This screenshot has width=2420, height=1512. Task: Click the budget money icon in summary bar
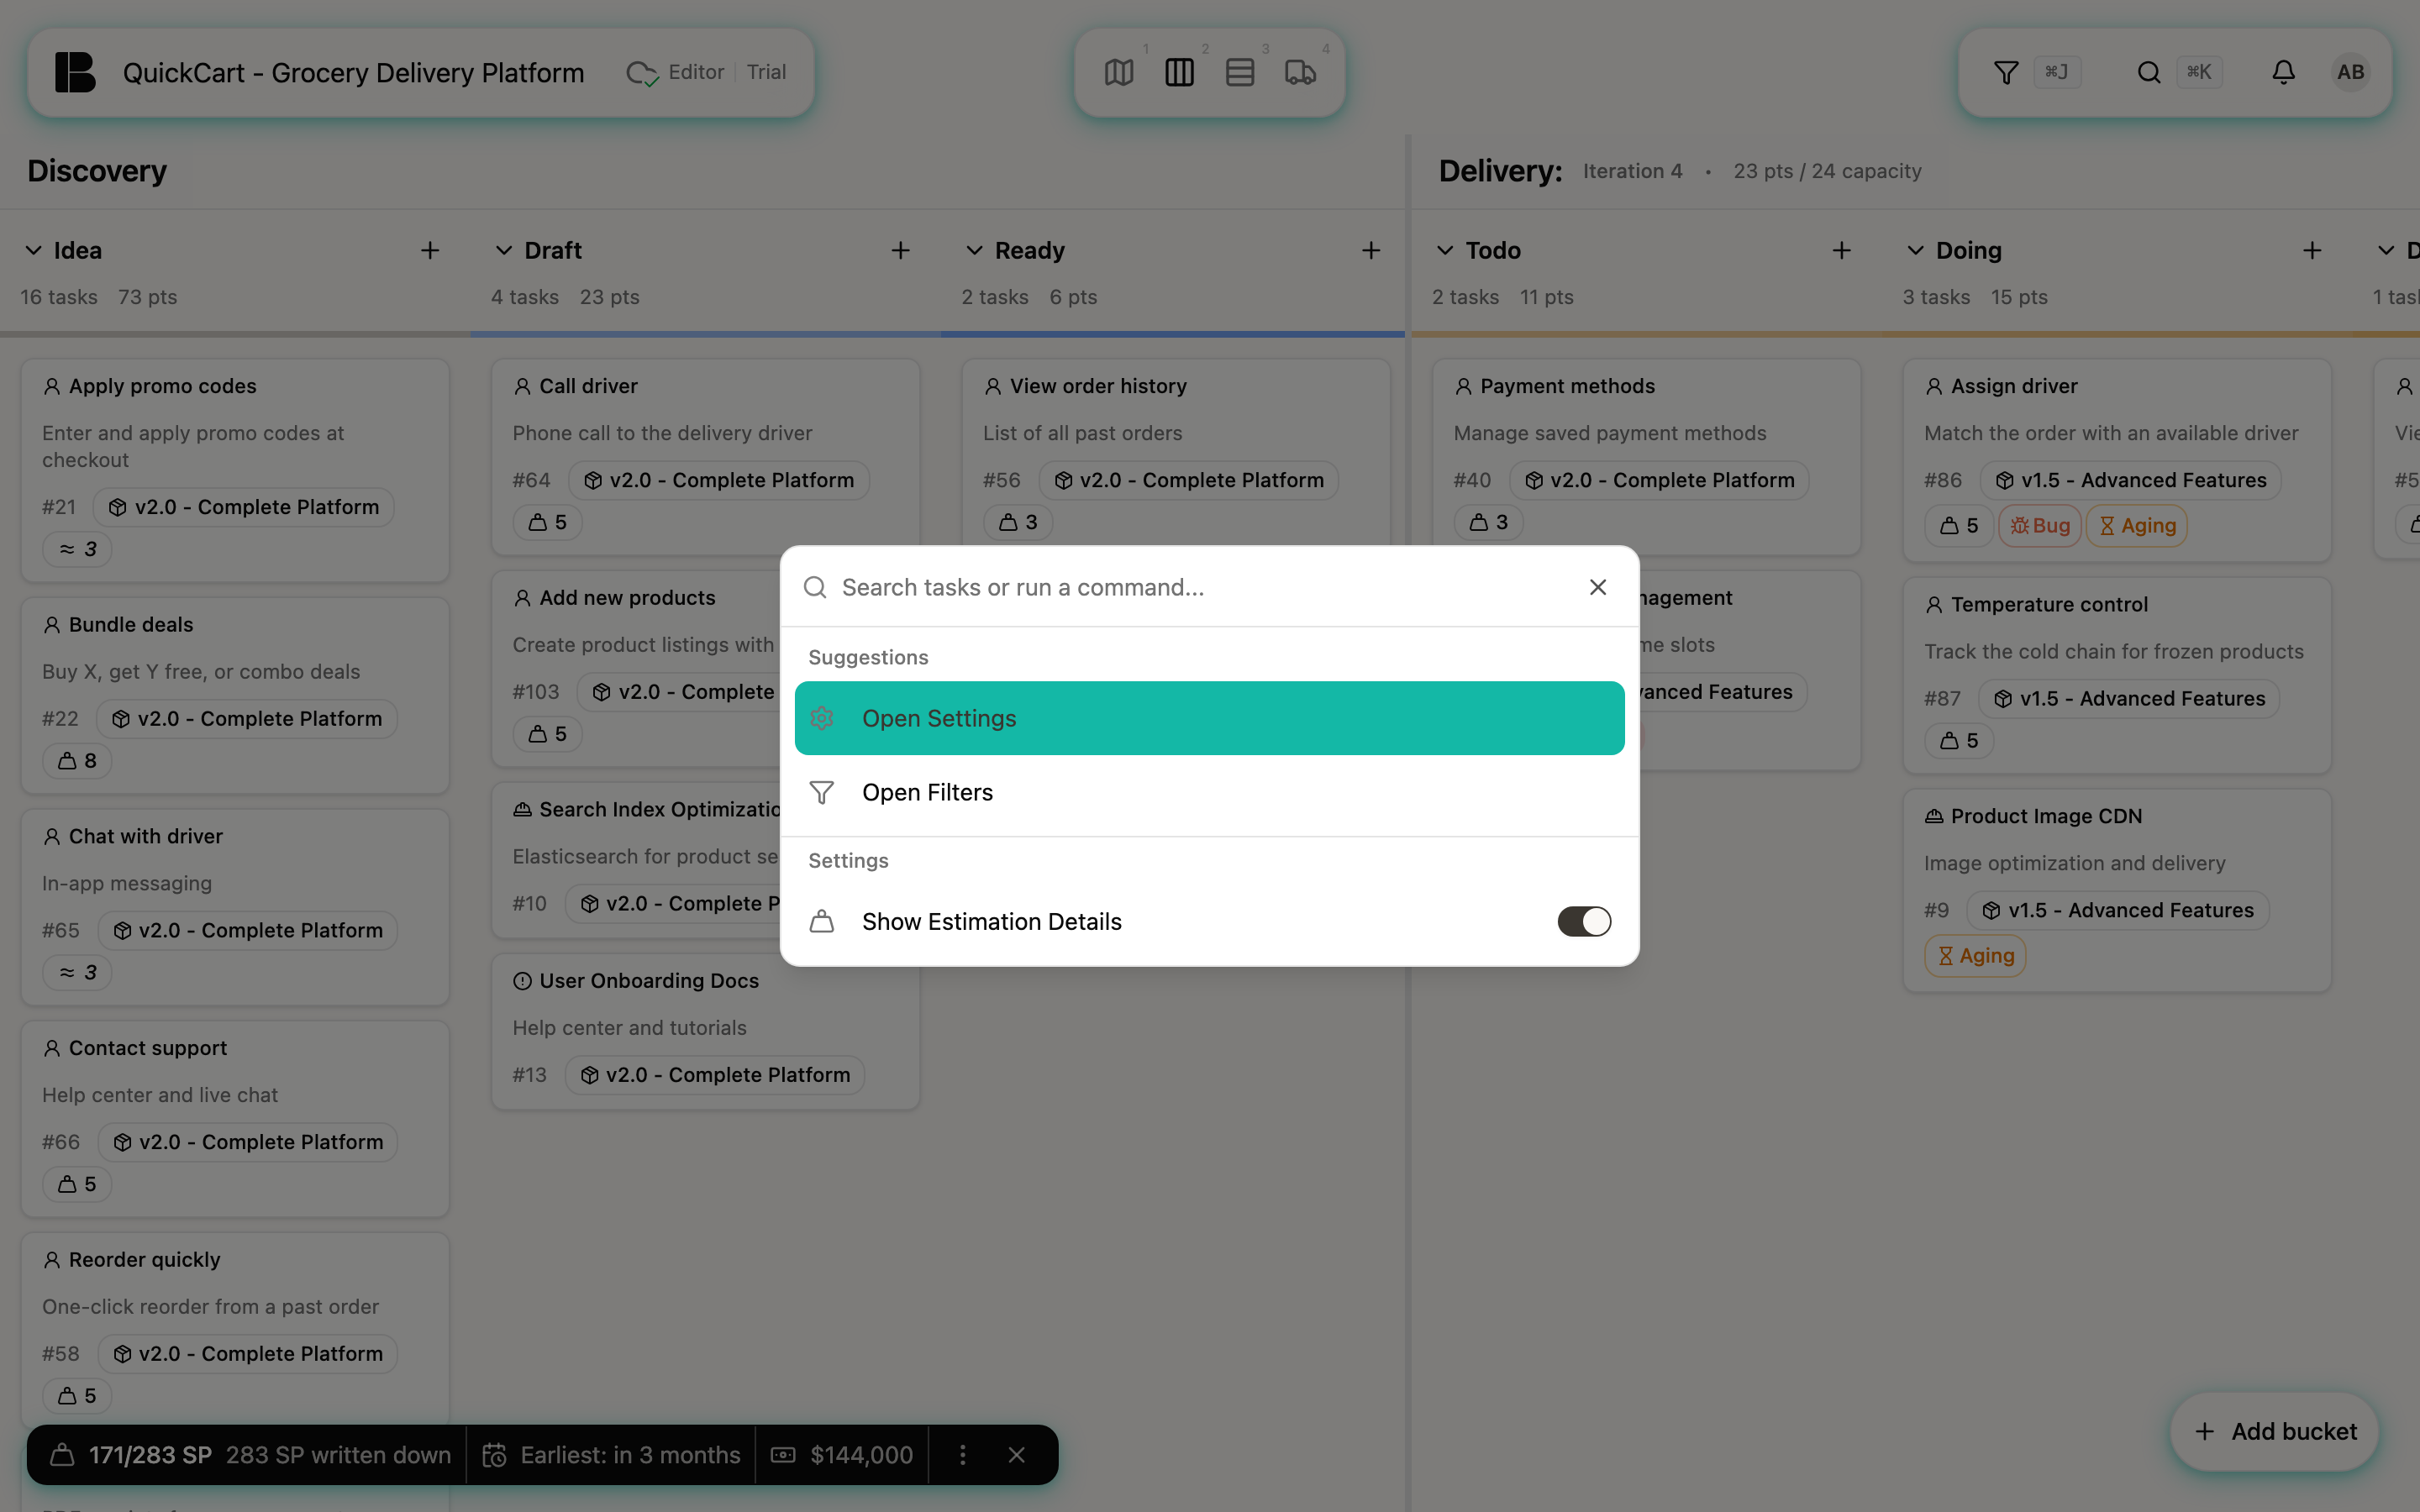(x=783, y=1455)
